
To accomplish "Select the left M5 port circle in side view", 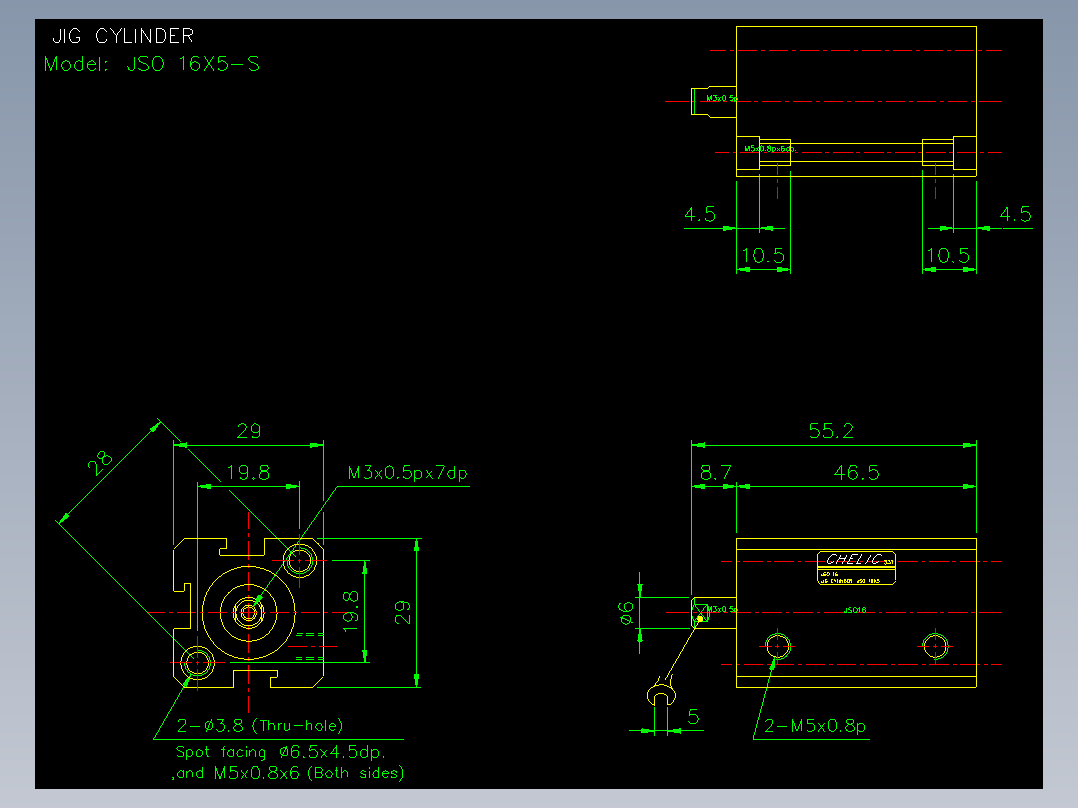I will (x=778, y=646).
